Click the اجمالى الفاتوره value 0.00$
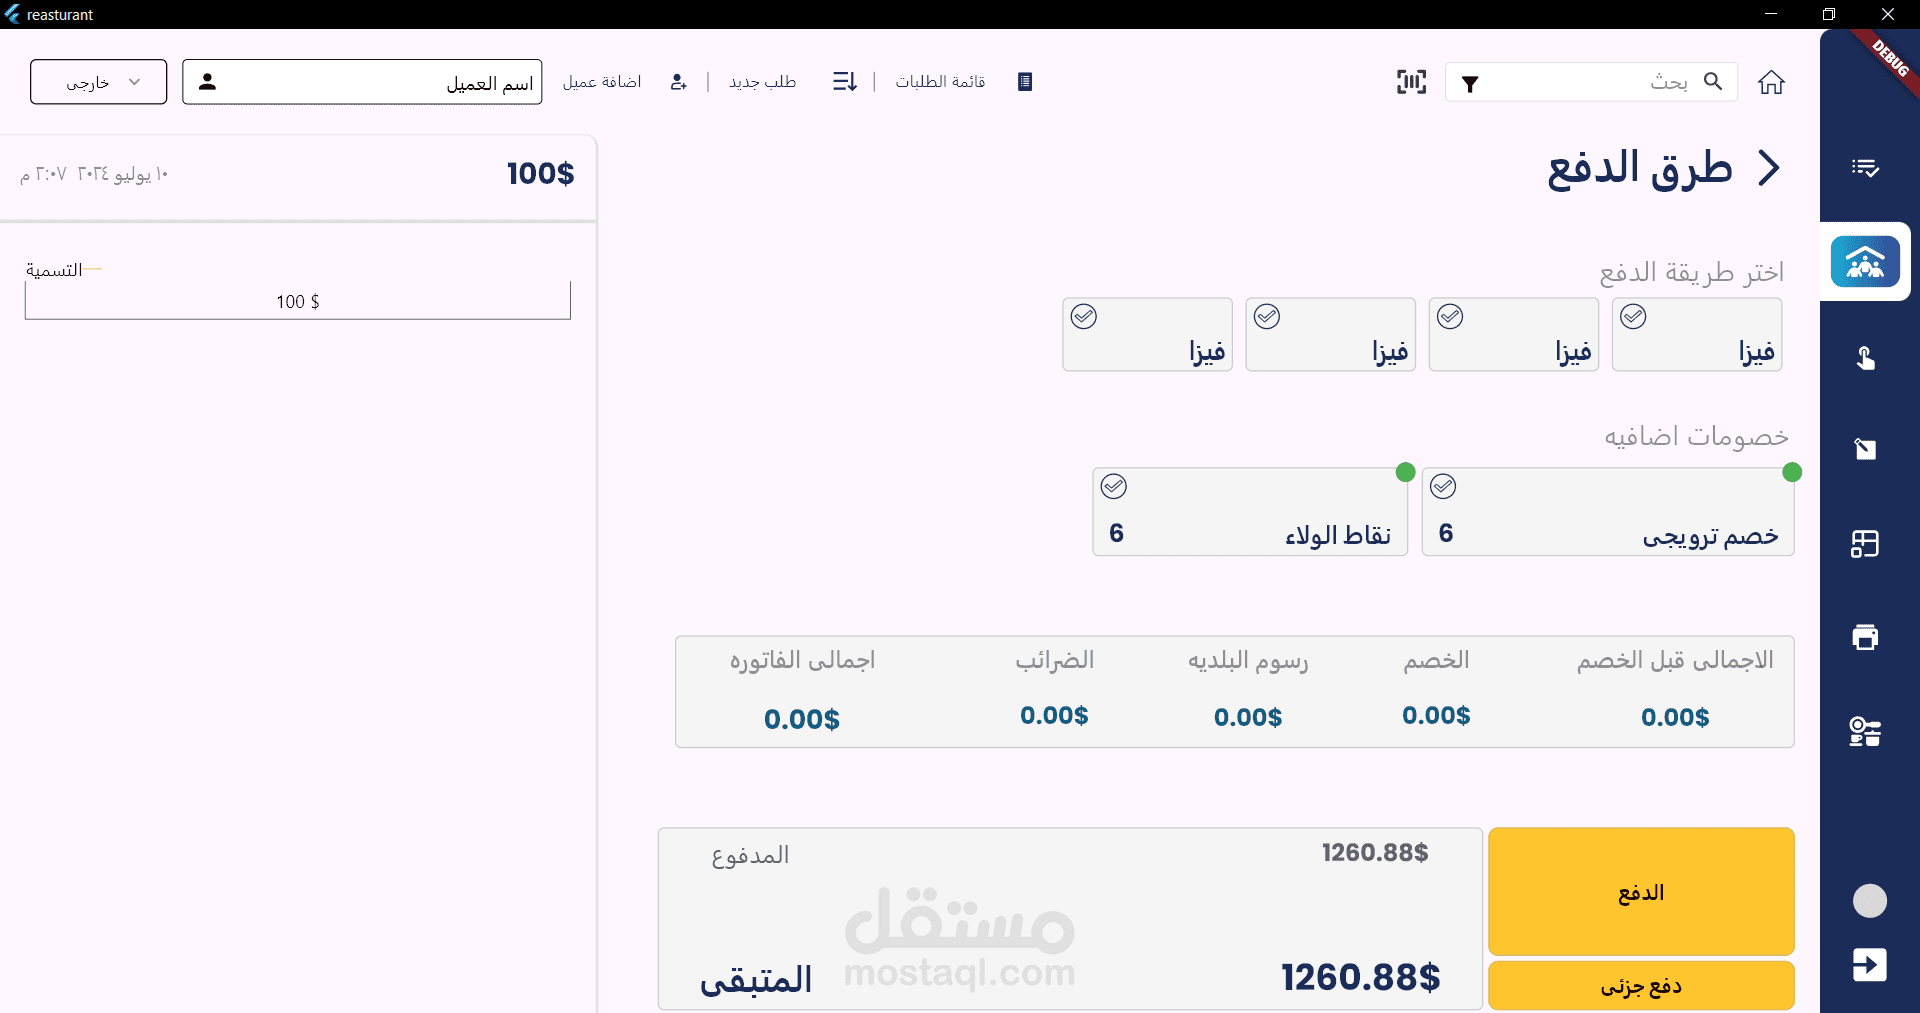 802,719
